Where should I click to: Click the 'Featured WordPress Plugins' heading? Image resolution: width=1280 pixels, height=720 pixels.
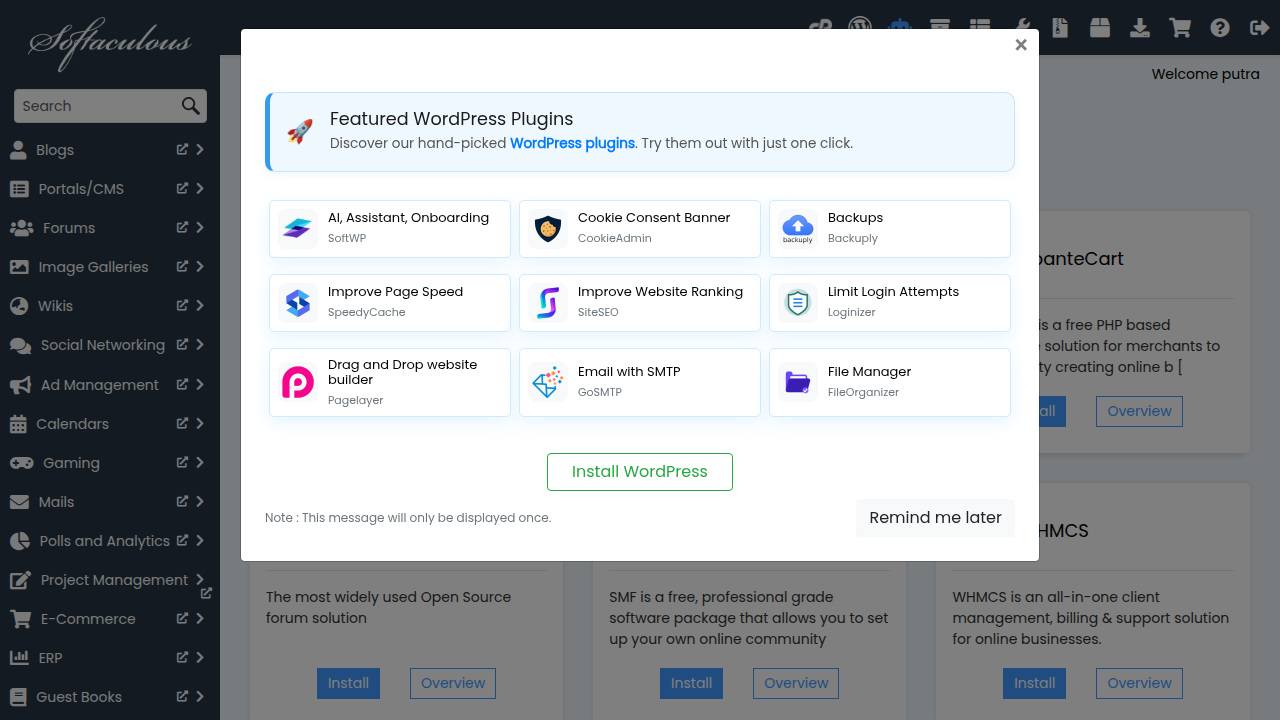pyautogui.click(x=451, y=119)
